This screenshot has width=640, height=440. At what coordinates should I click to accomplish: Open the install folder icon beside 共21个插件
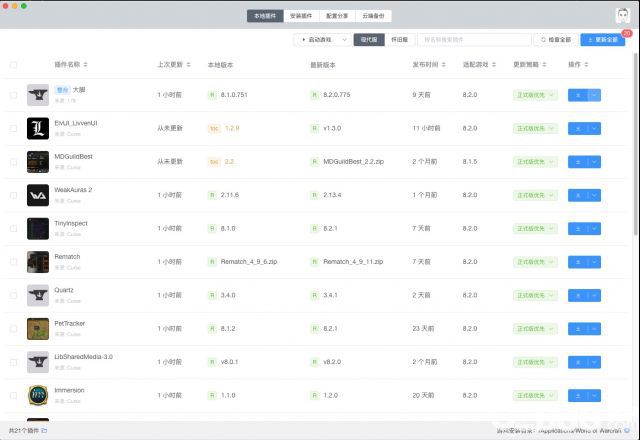(x=44, y=430)
